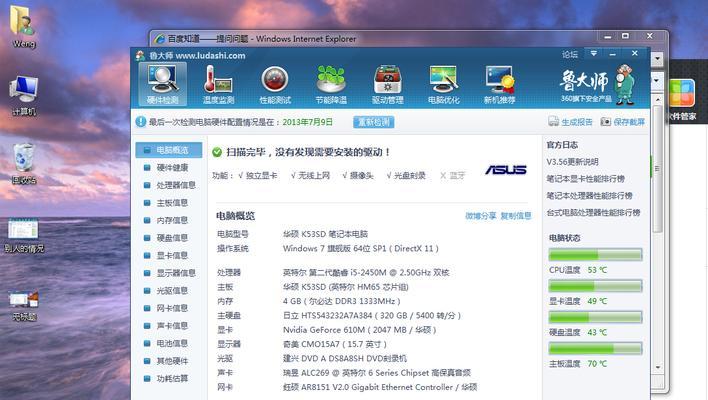The width and height of the screenshot is (708, 400).
Task: Click the ASUS brand logo
Action: point(506,170)
